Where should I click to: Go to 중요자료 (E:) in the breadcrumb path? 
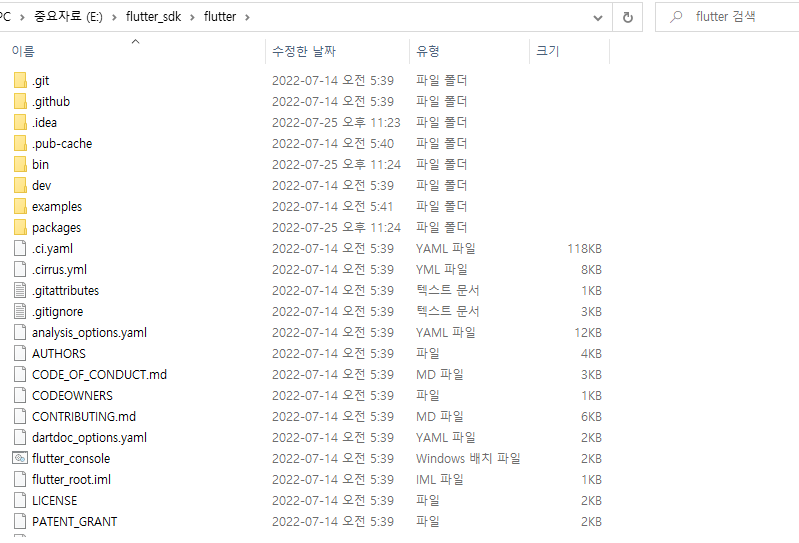pos(68,16)
